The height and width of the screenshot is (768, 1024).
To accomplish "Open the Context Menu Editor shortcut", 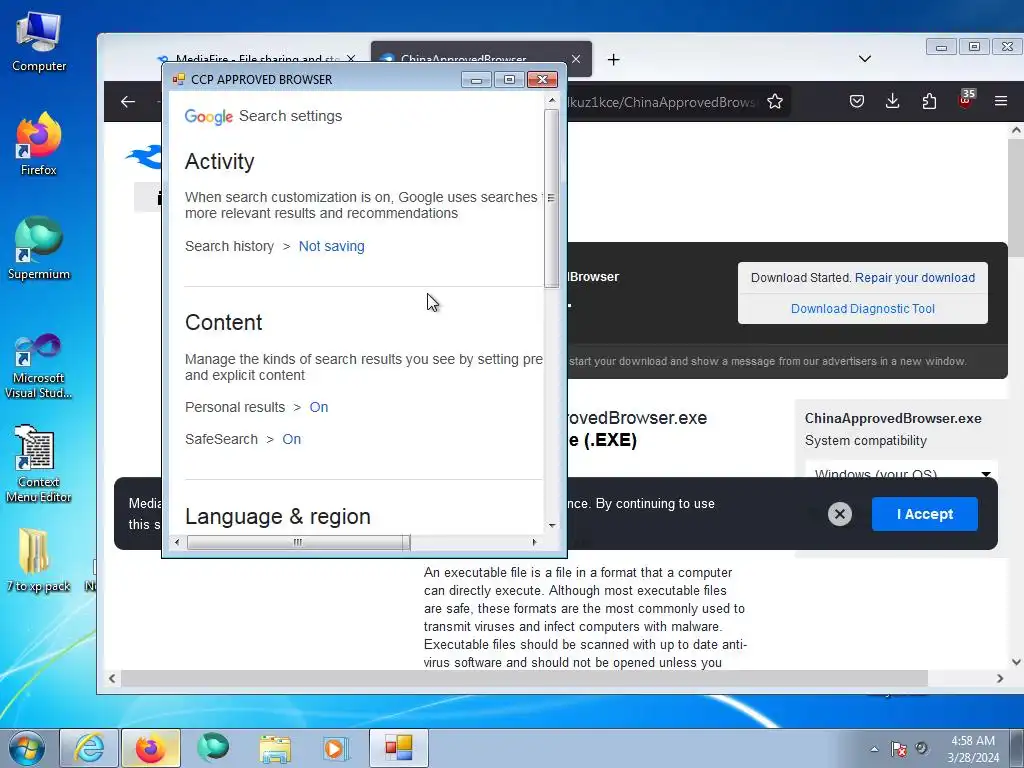I will coord(39,464).
